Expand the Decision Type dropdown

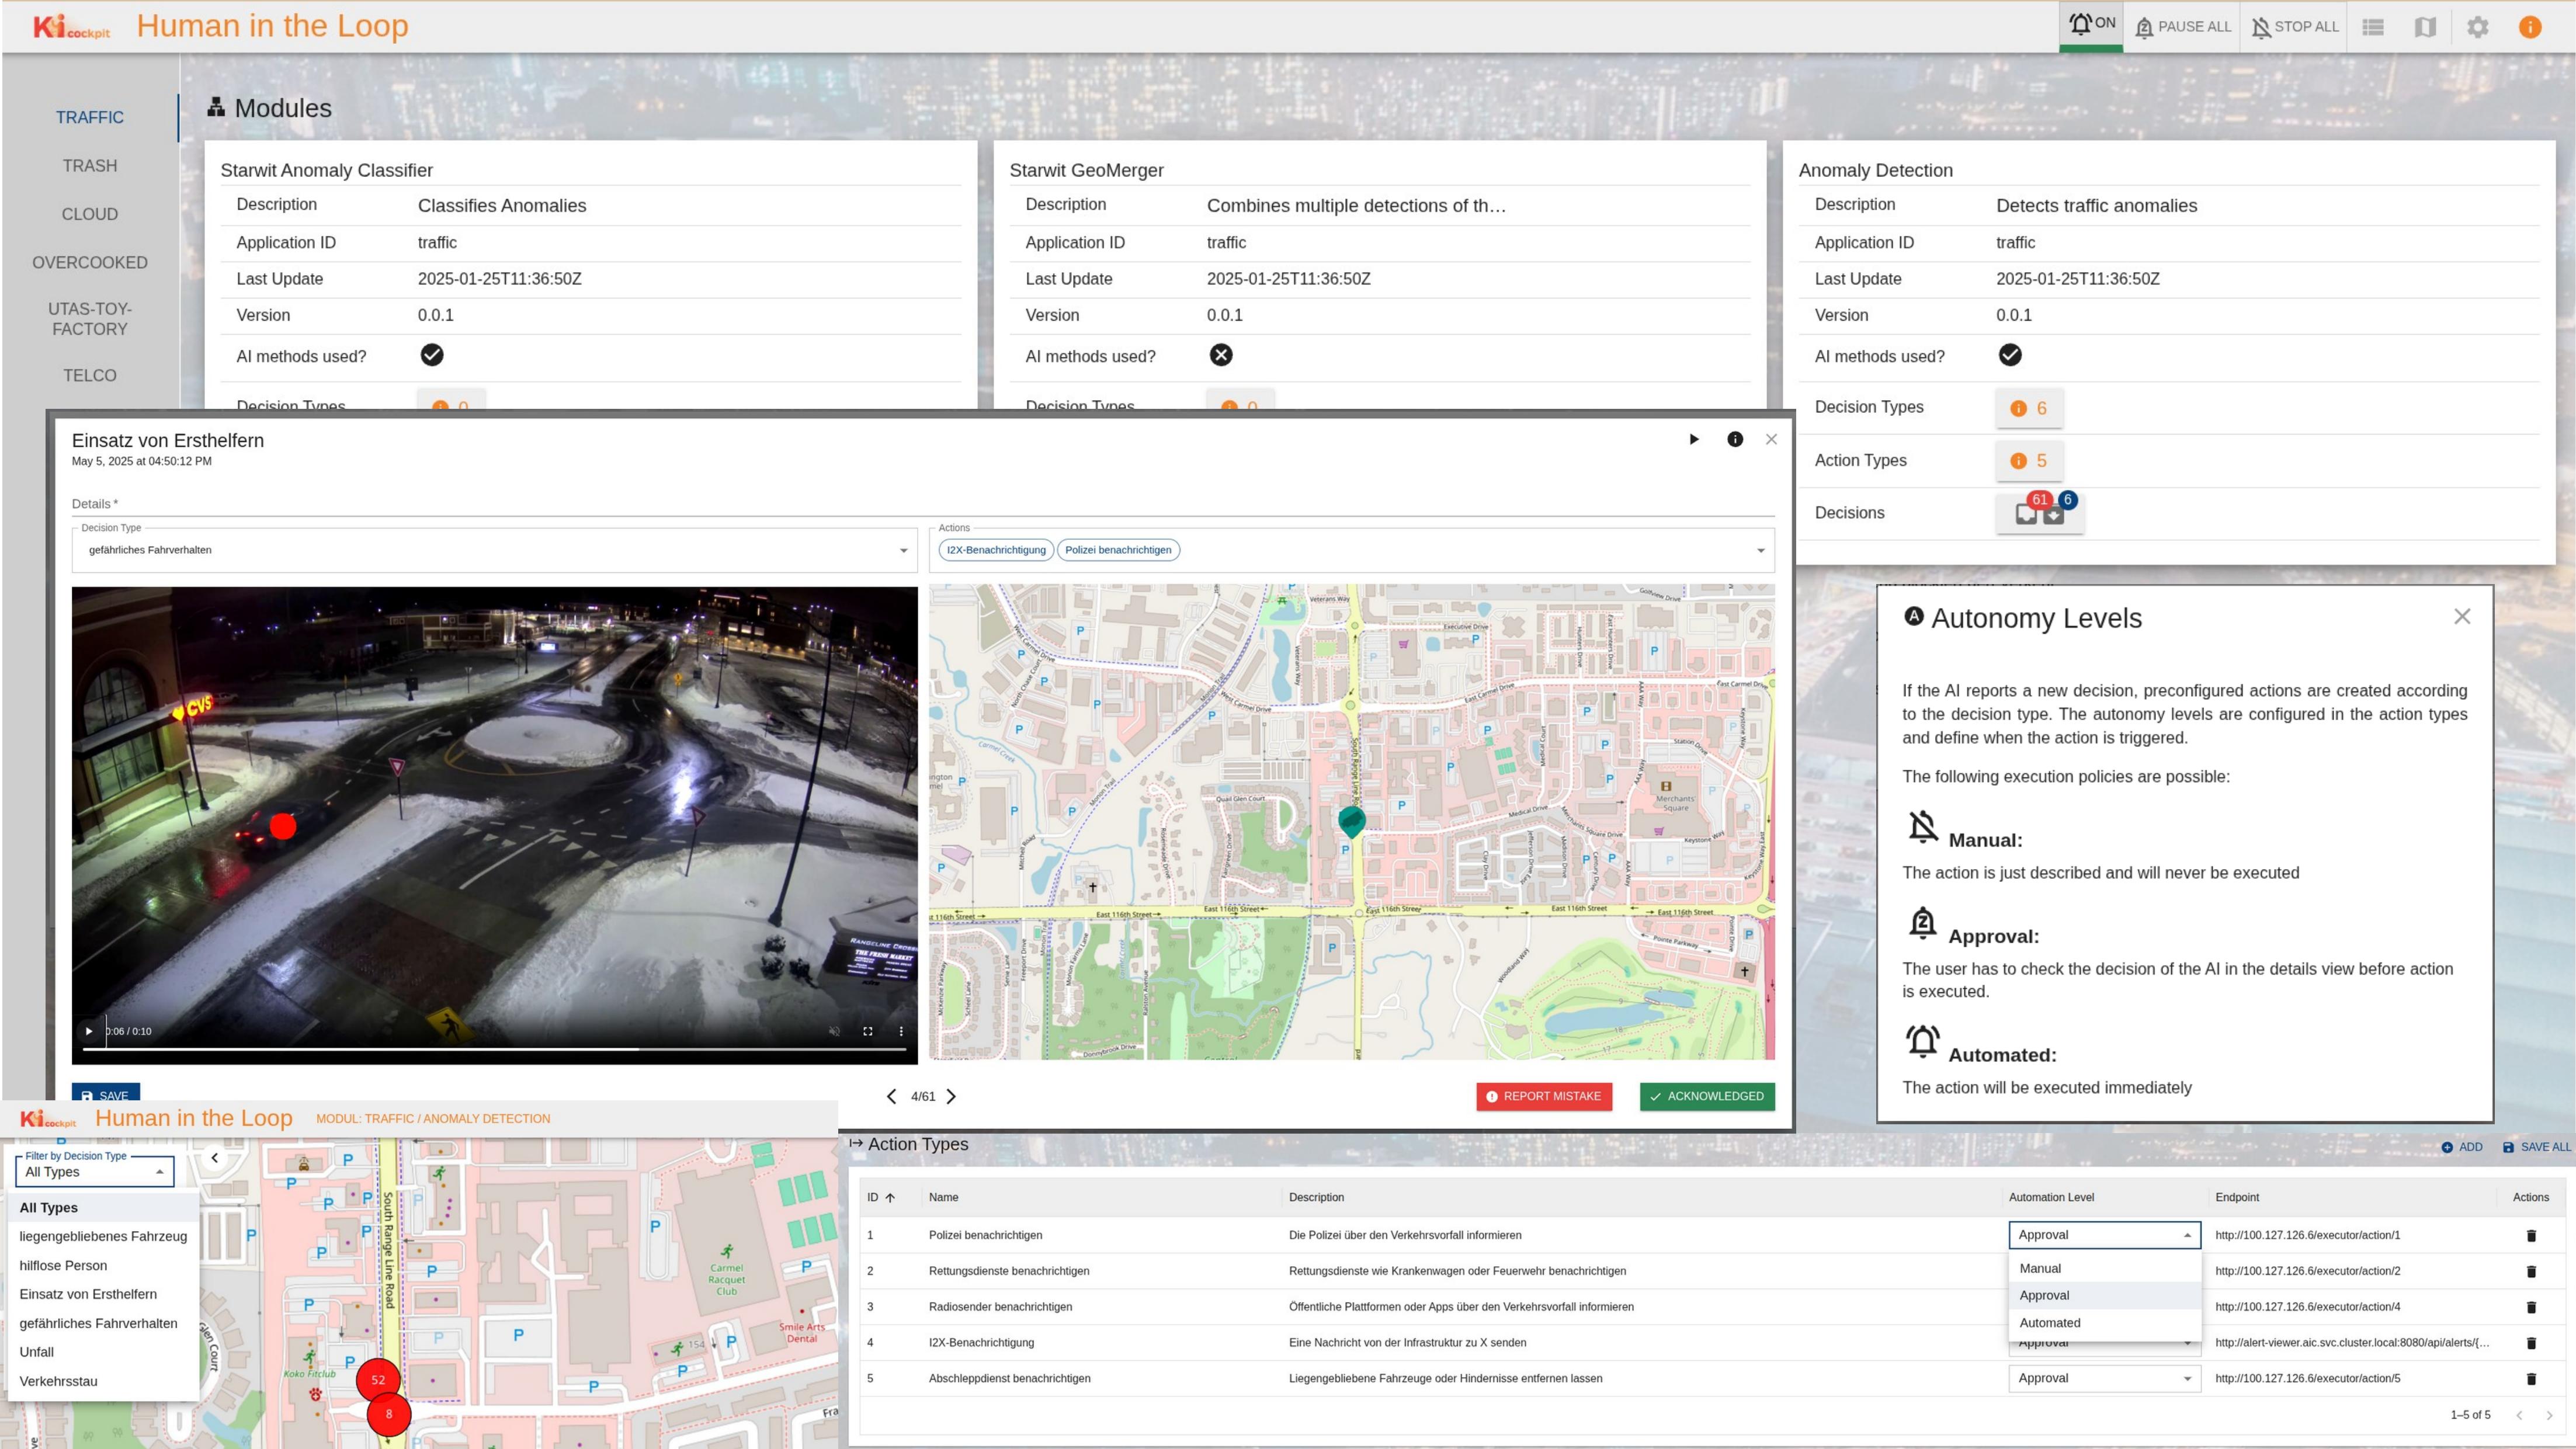pos(903,550)
